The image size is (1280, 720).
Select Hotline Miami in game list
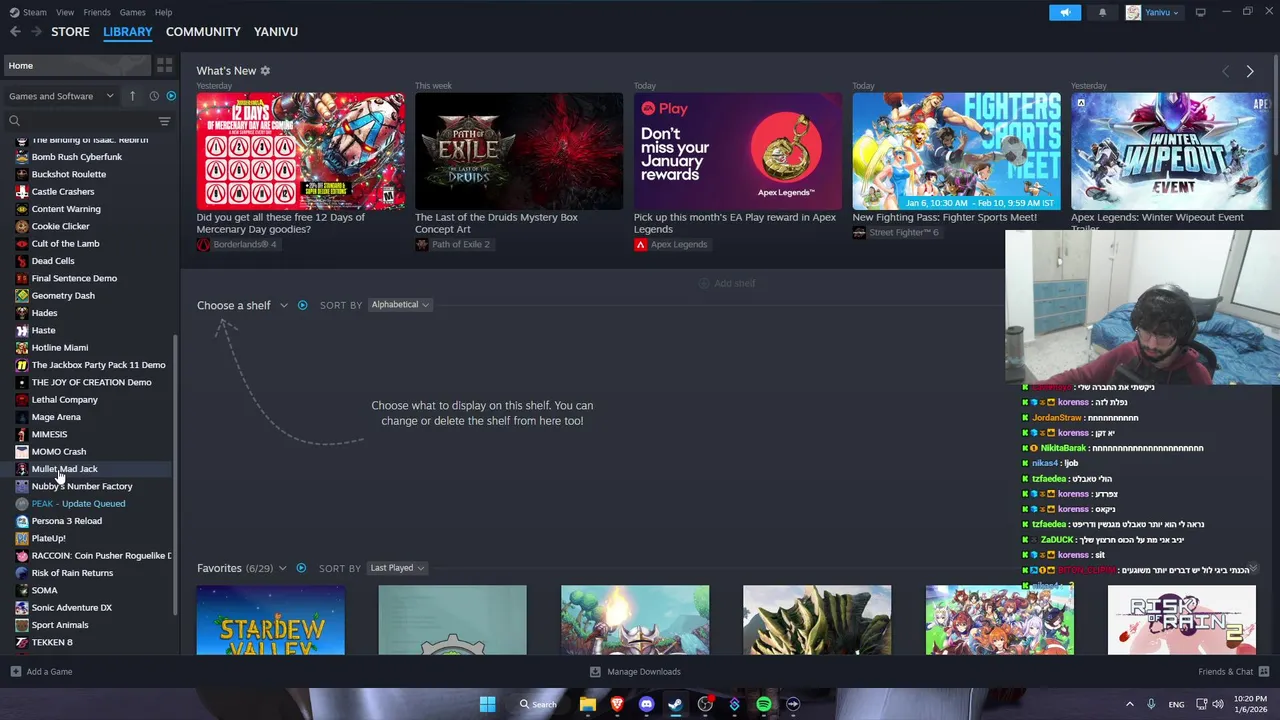pyautogui.click(x=60, y=348)
